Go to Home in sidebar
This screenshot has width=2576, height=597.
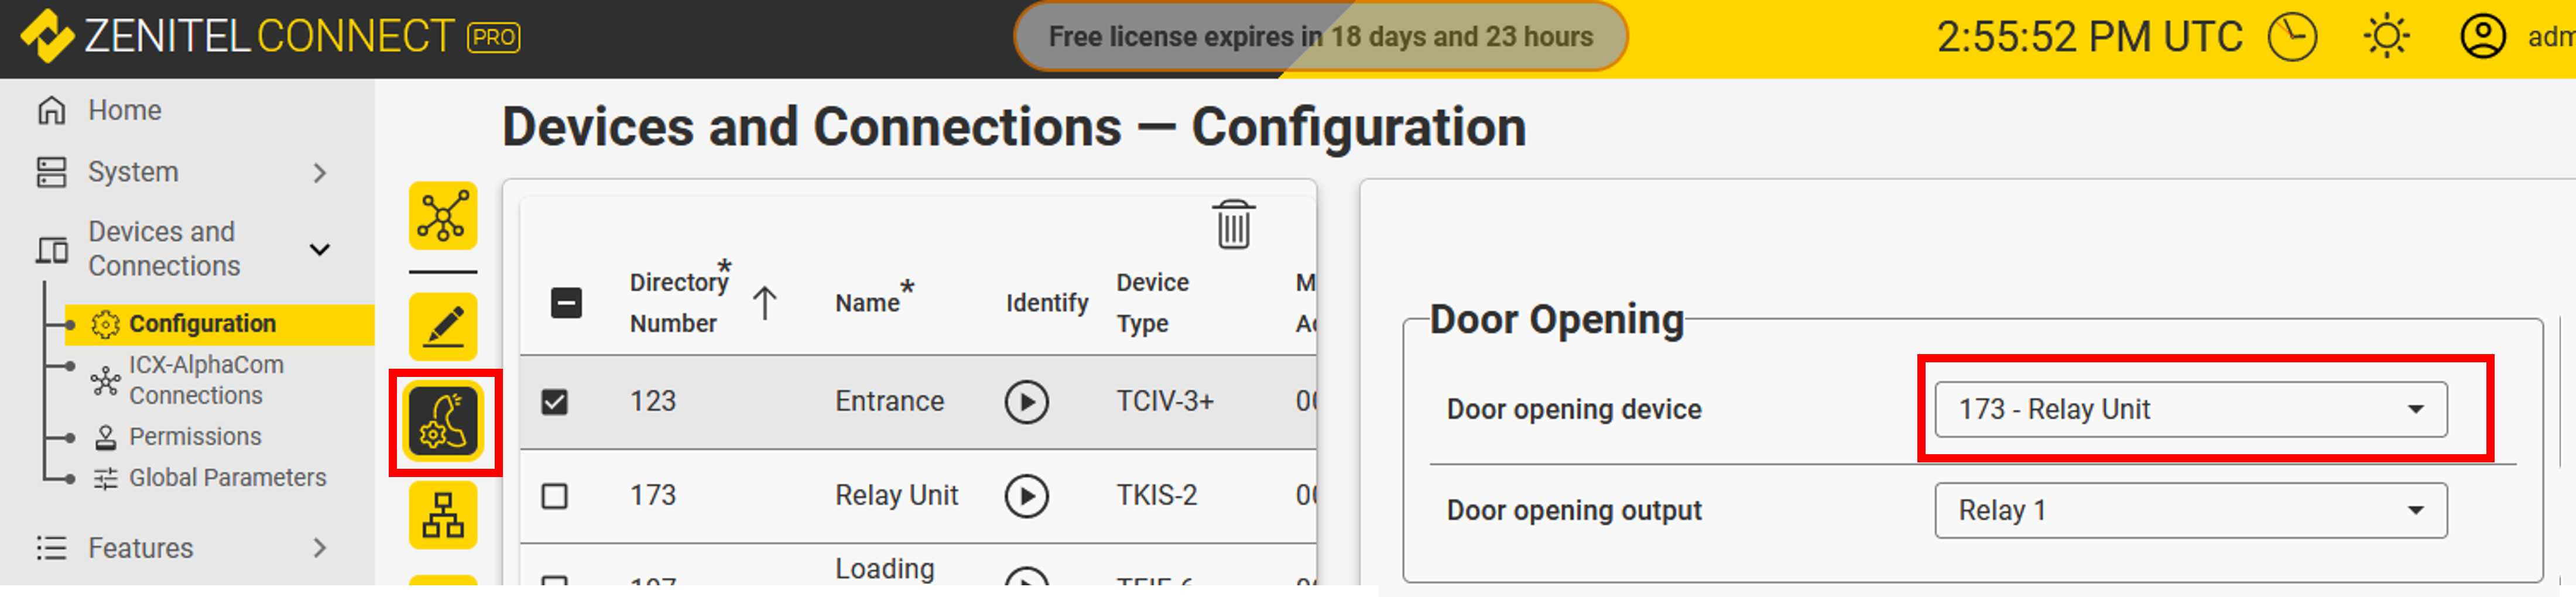(124, 110)
